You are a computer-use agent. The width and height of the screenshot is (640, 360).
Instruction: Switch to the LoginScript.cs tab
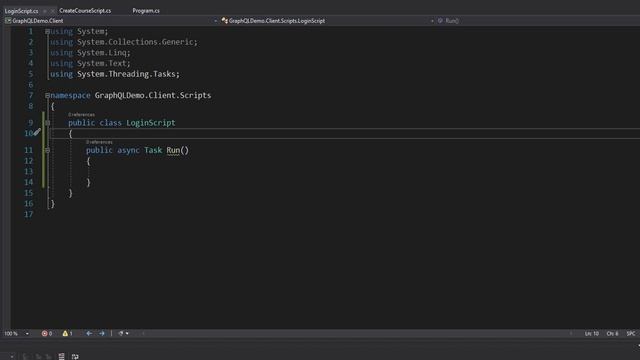21,11
